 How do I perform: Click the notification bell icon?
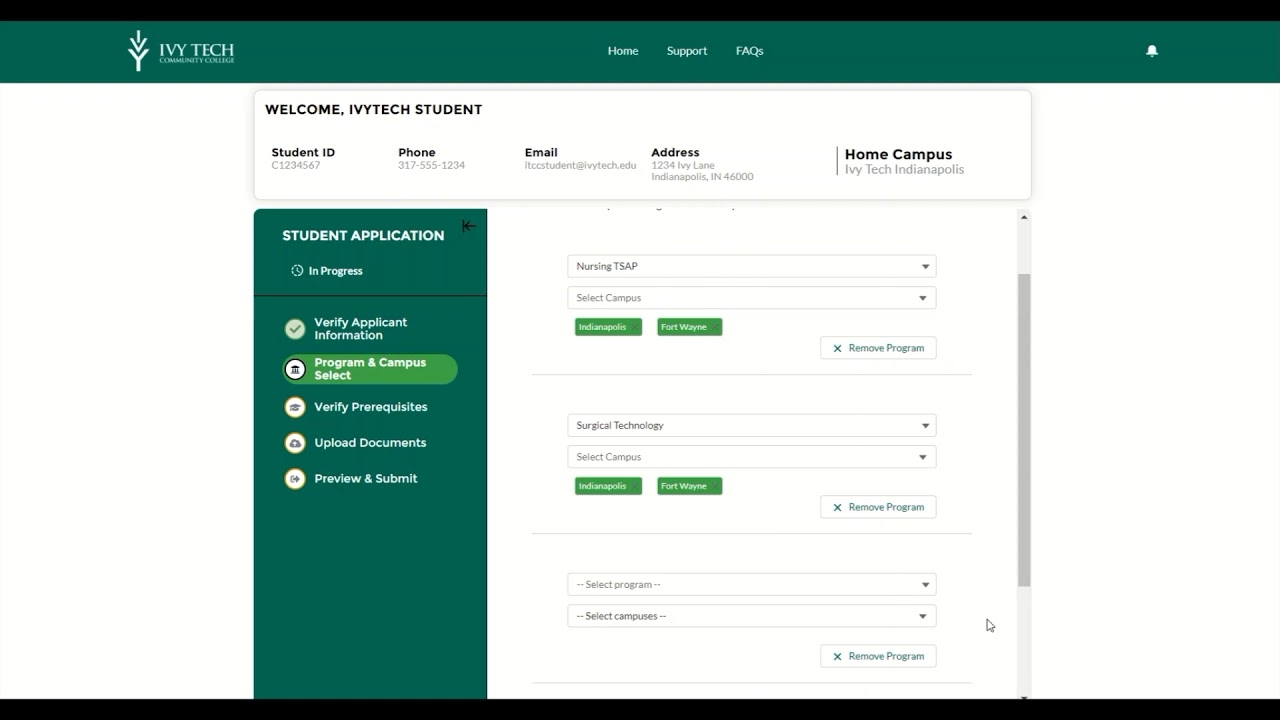coord(1152,50)
